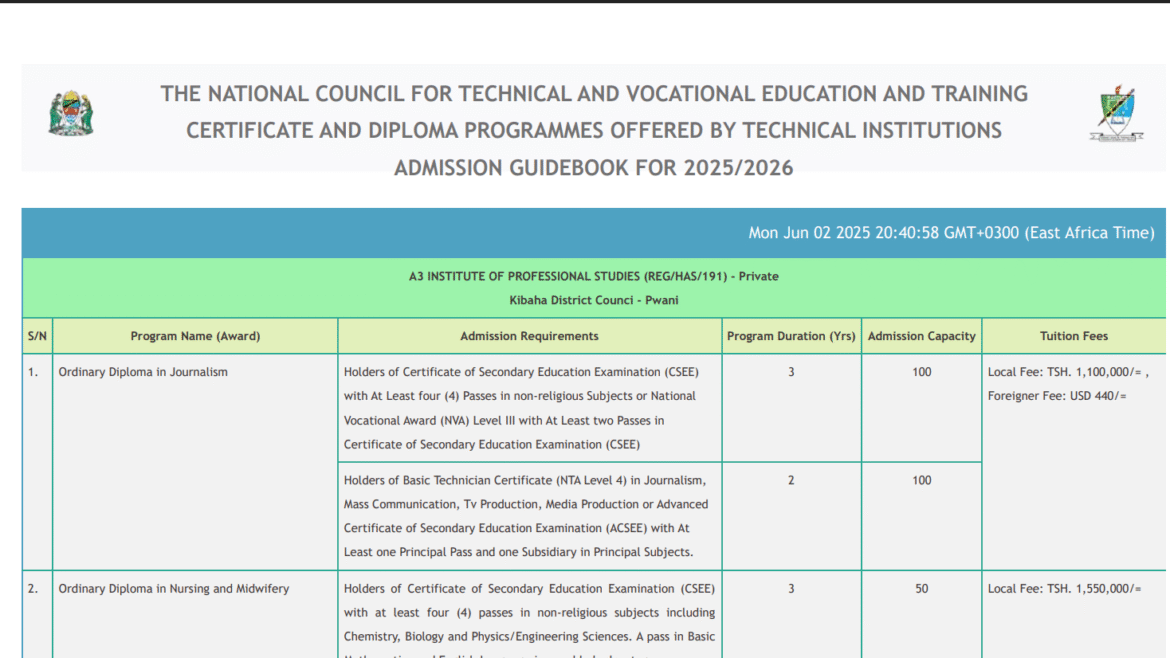Select the 3-year duration cell for Journalism
The image size is (1170, 658).
pyautogui.click(x=791, y=371)
